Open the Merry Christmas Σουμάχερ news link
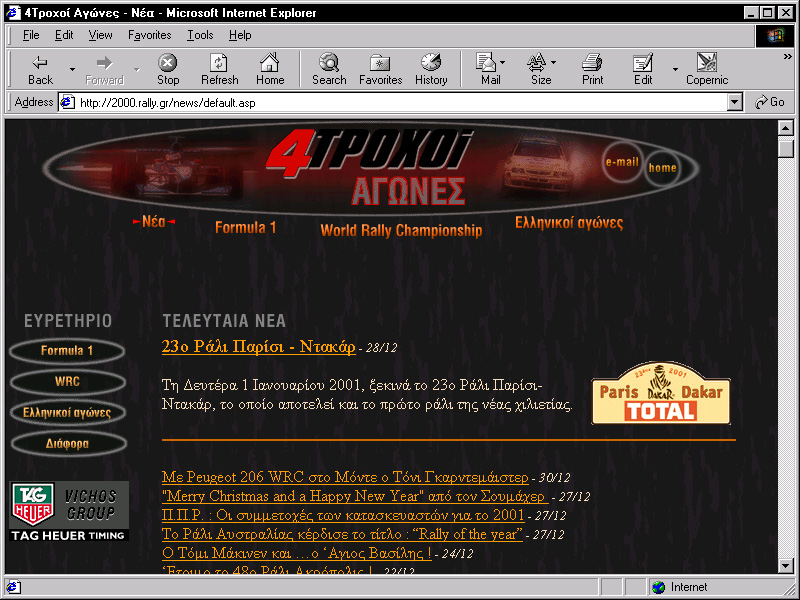Viewport: 800px width, 600px height. pos(355,496)
